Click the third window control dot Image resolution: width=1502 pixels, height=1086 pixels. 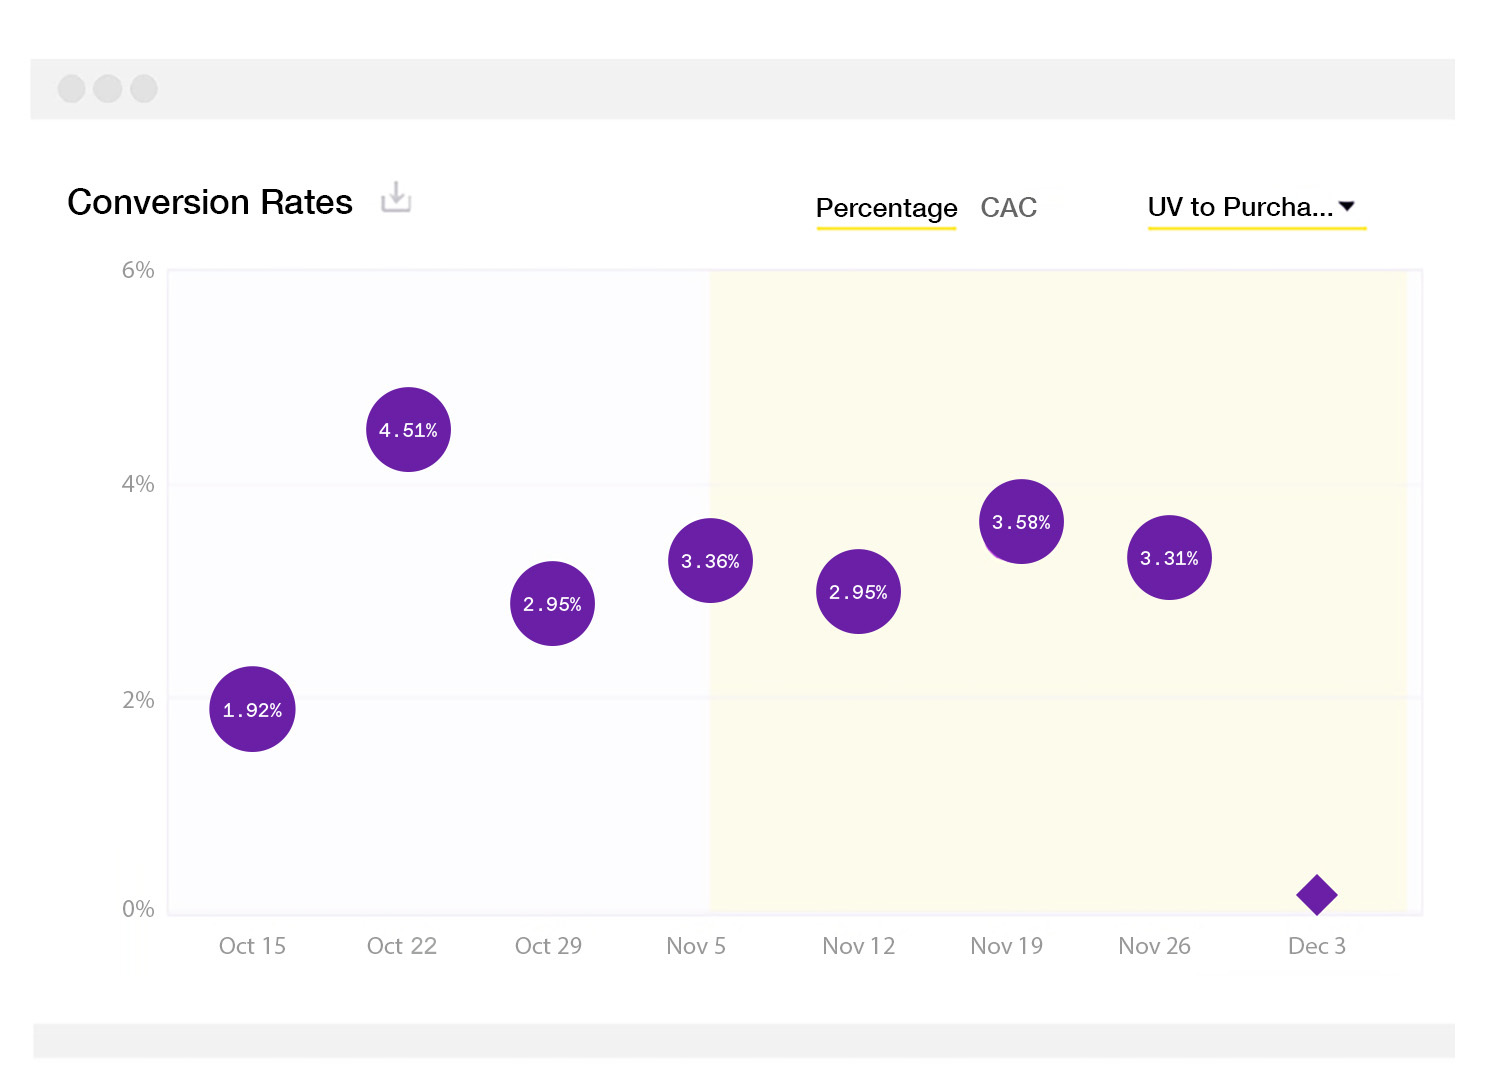pos(144,89)
